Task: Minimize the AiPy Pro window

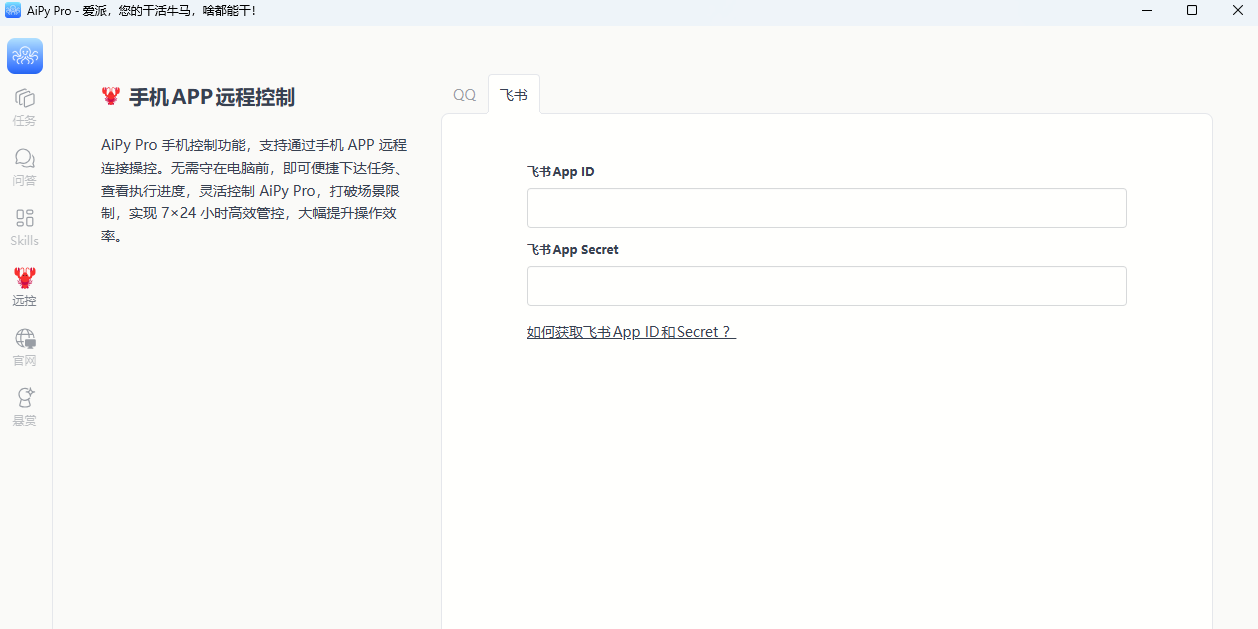Action: [1145, 11]
